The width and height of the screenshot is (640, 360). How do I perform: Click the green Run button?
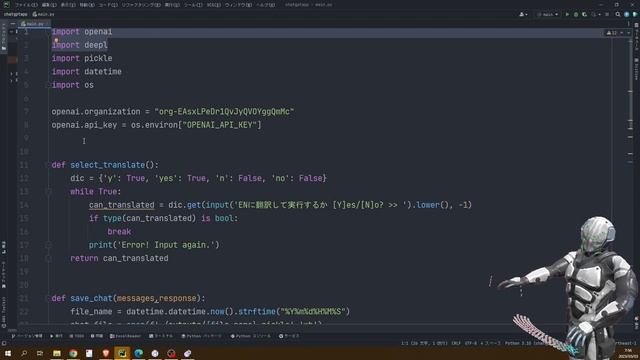tap(567, 14)
